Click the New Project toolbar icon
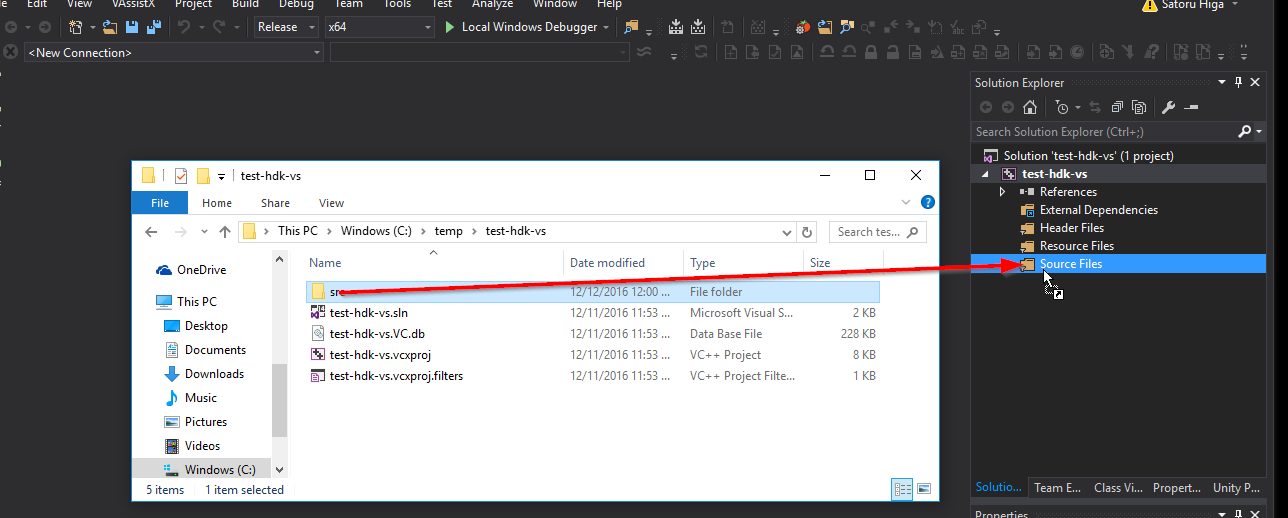The image size is (1288, 518). pos(76,27)
